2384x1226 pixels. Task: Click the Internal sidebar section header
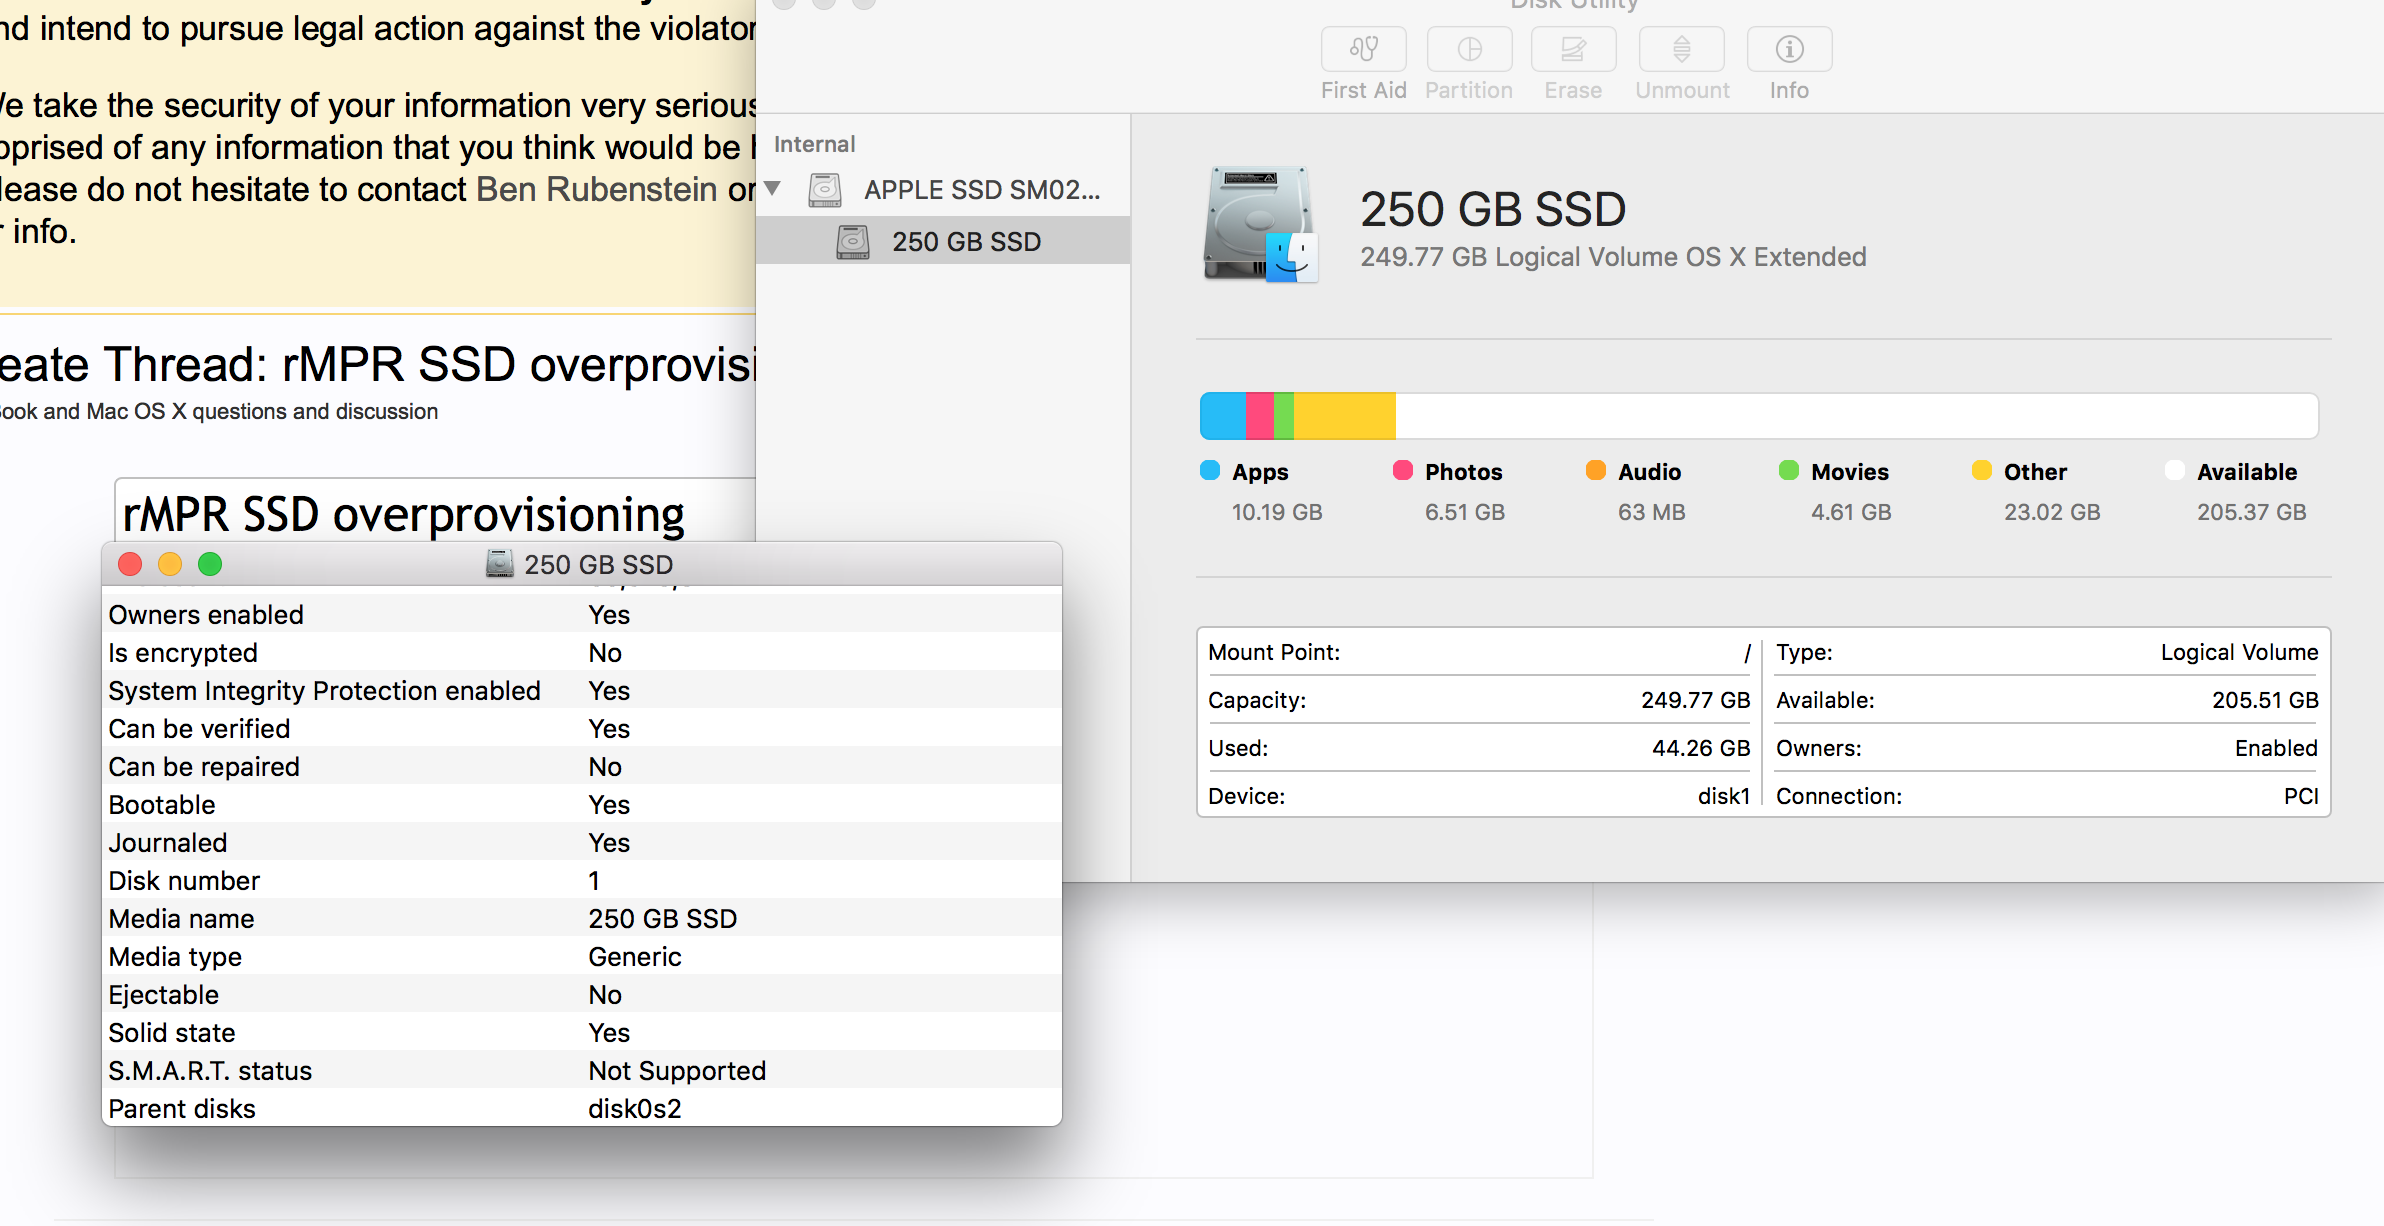click(x=814, y=144)
